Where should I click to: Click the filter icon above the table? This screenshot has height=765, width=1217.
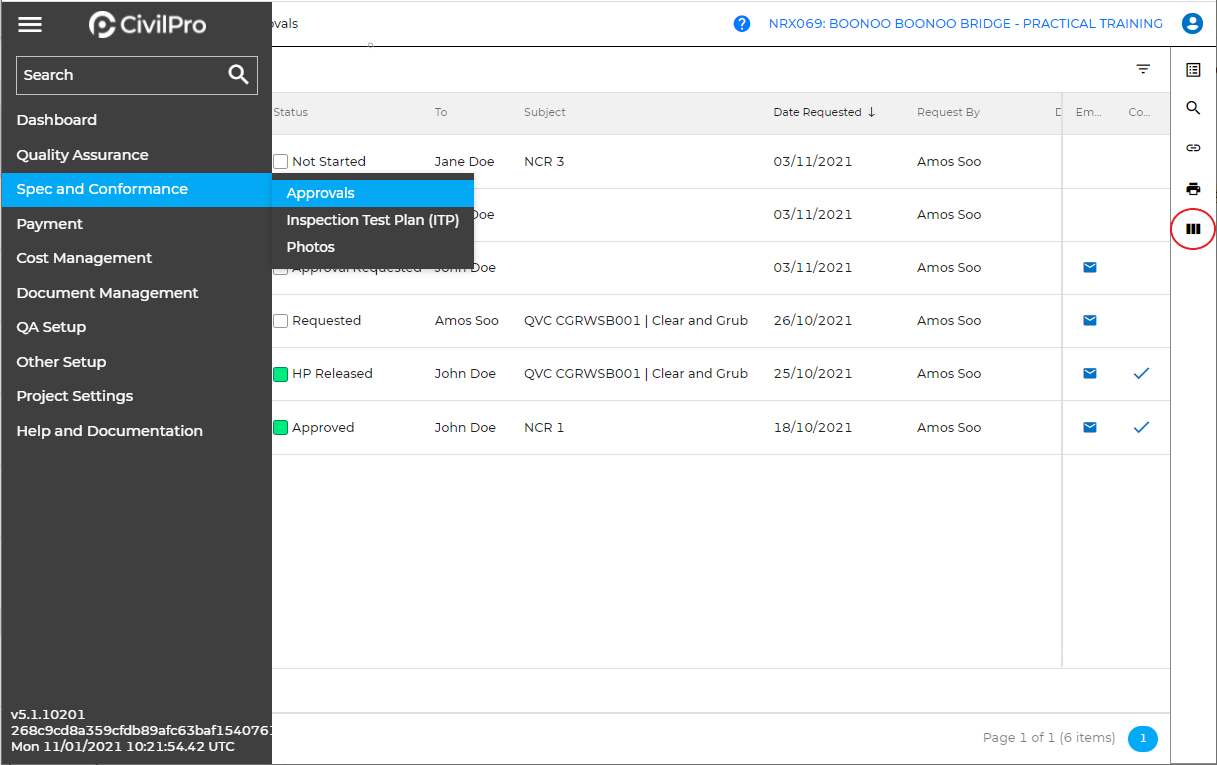pyautogui.click(x=1143, y=69)
